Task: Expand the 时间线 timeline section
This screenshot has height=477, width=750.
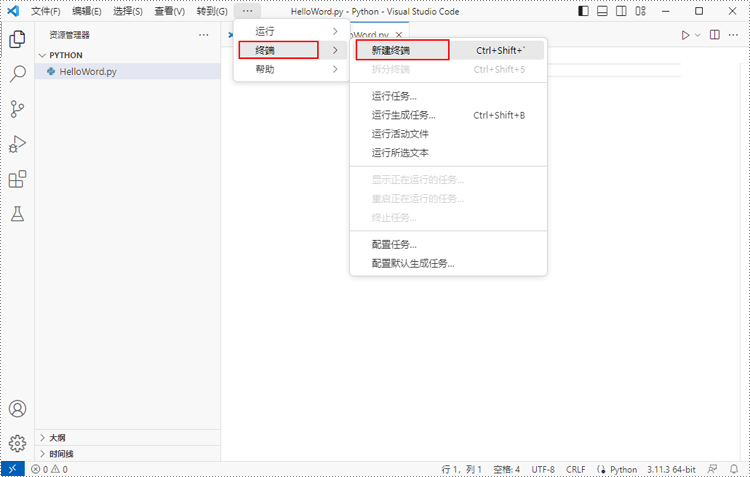Action: click(128, 454)
